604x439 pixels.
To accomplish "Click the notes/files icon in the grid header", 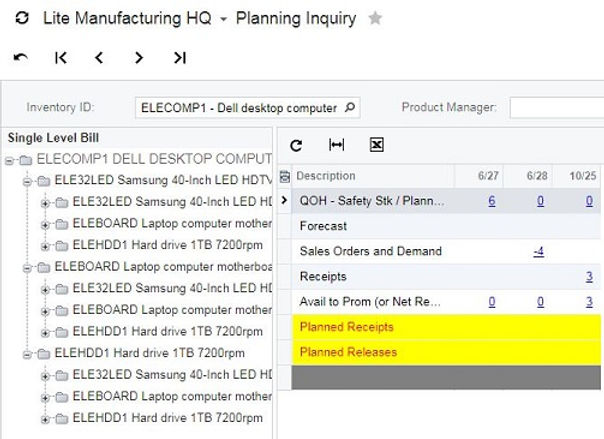I will click(x=284, y=176).
